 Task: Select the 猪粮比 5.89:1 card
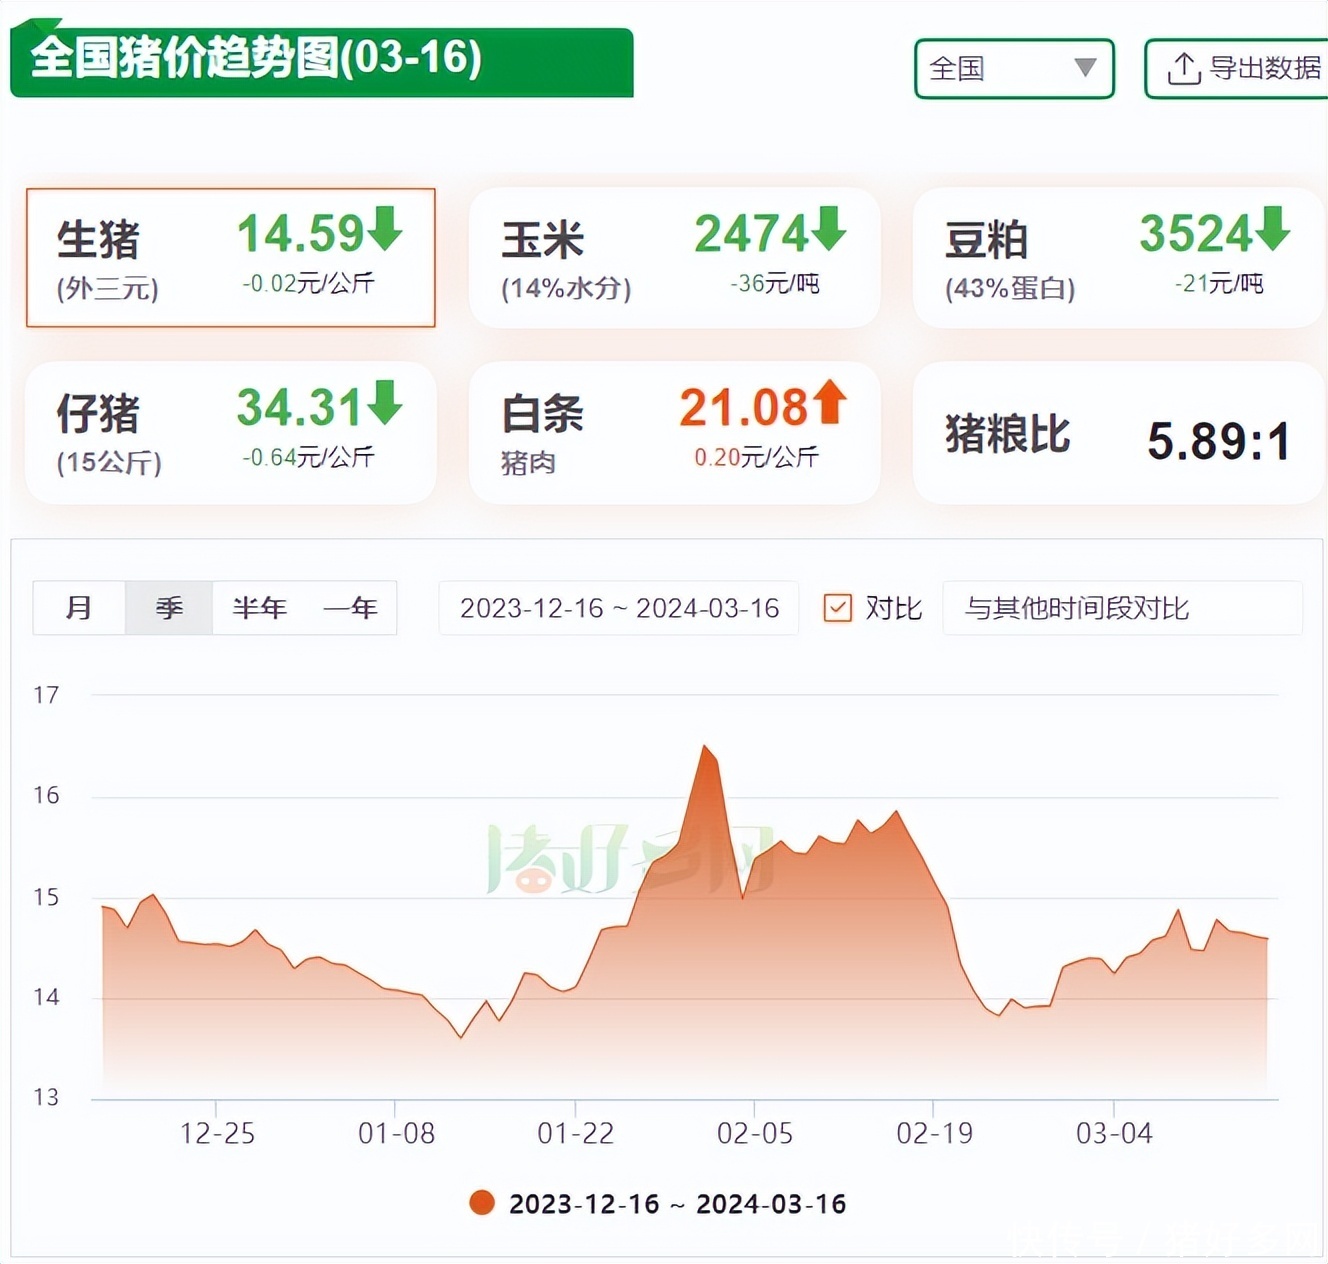click(1117, 434)
